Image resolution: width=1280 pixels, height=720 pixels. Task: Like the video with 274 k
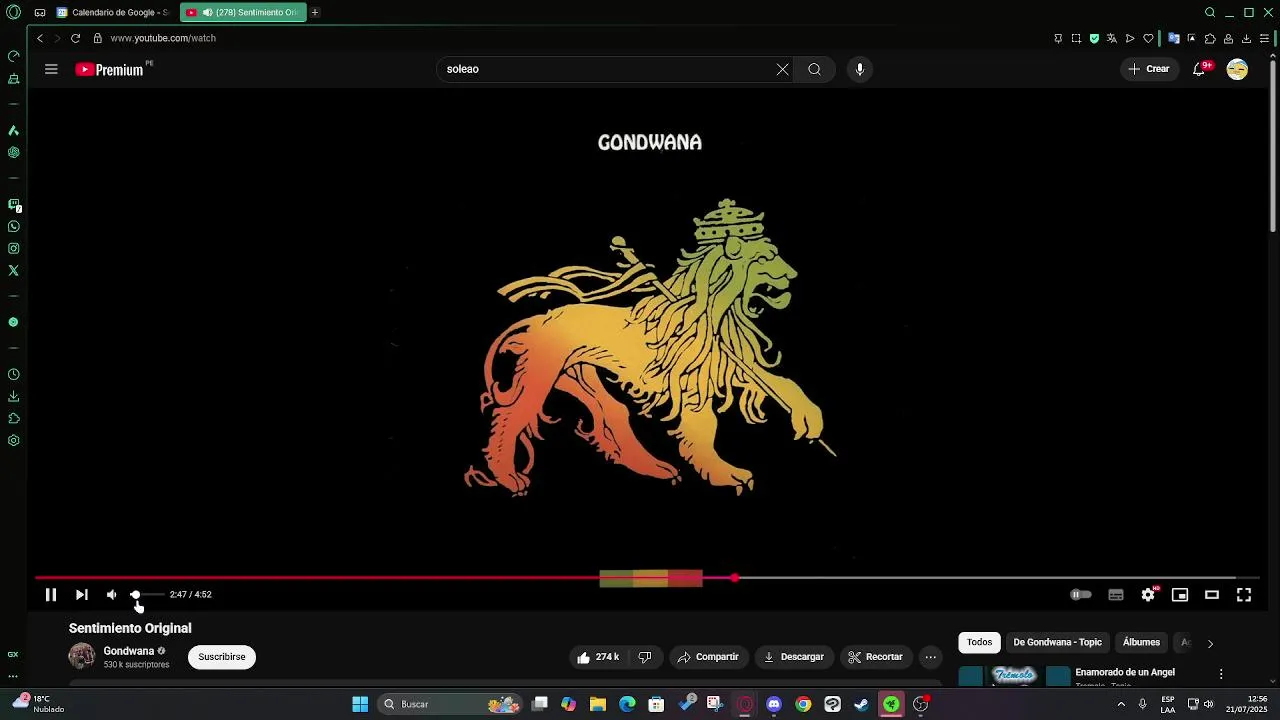point(597,657)
